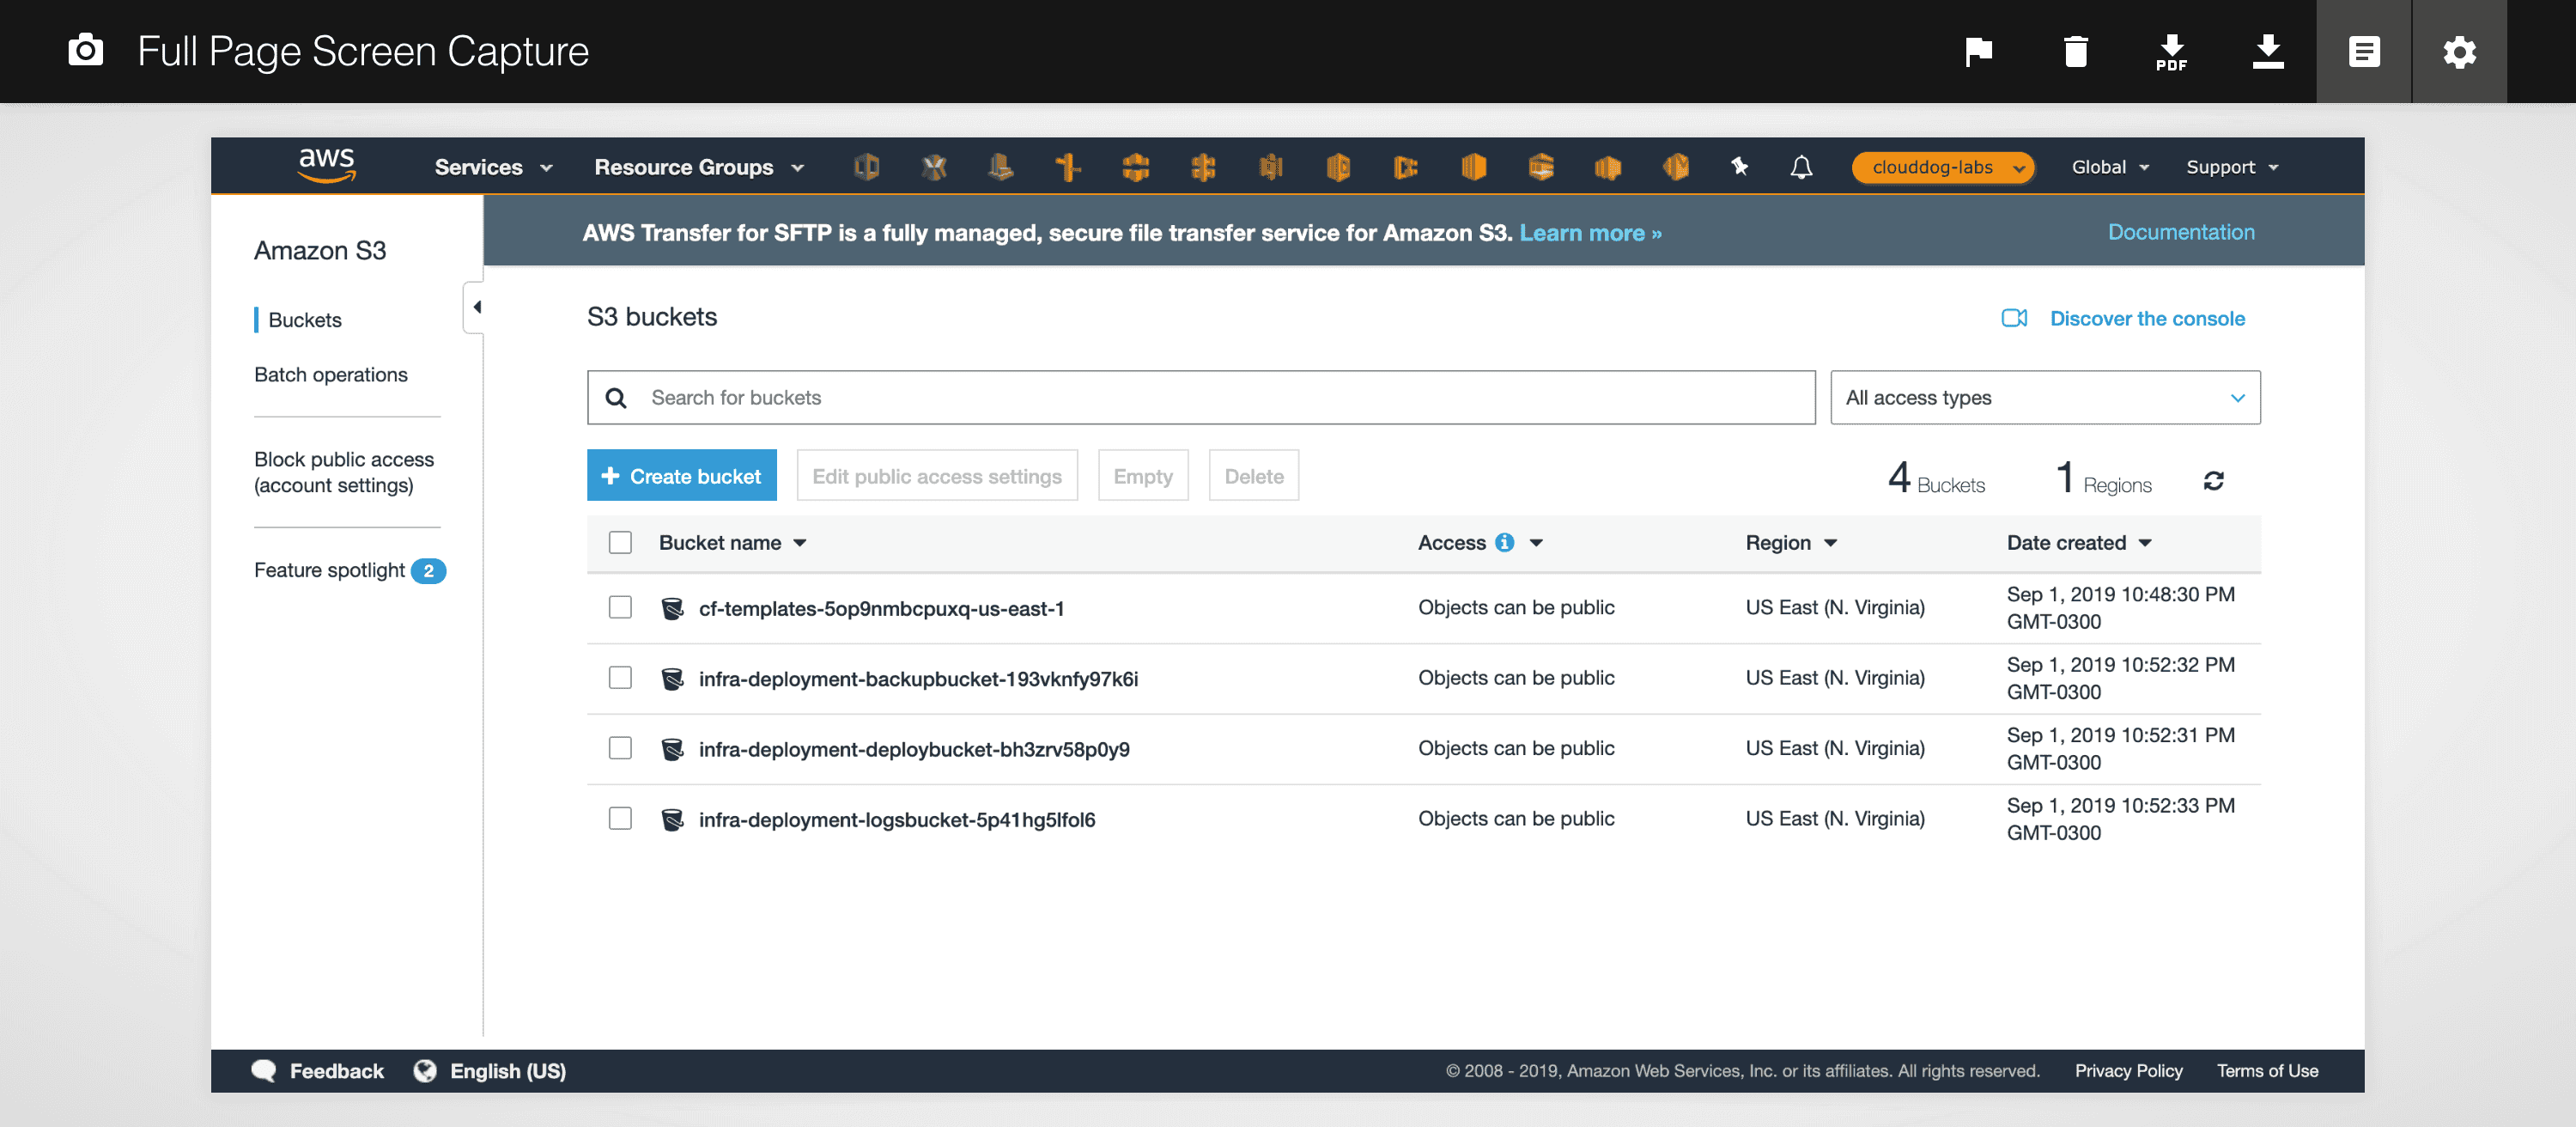Collapse the S3 sidebar with the arrow

[476, 307]
